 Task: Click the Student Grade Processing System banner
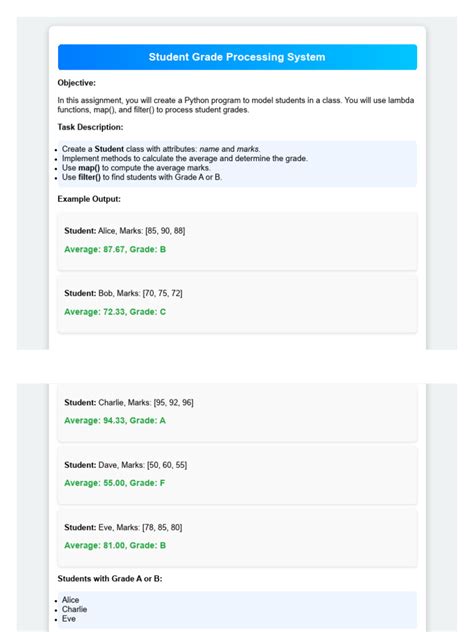pos(237,57)
